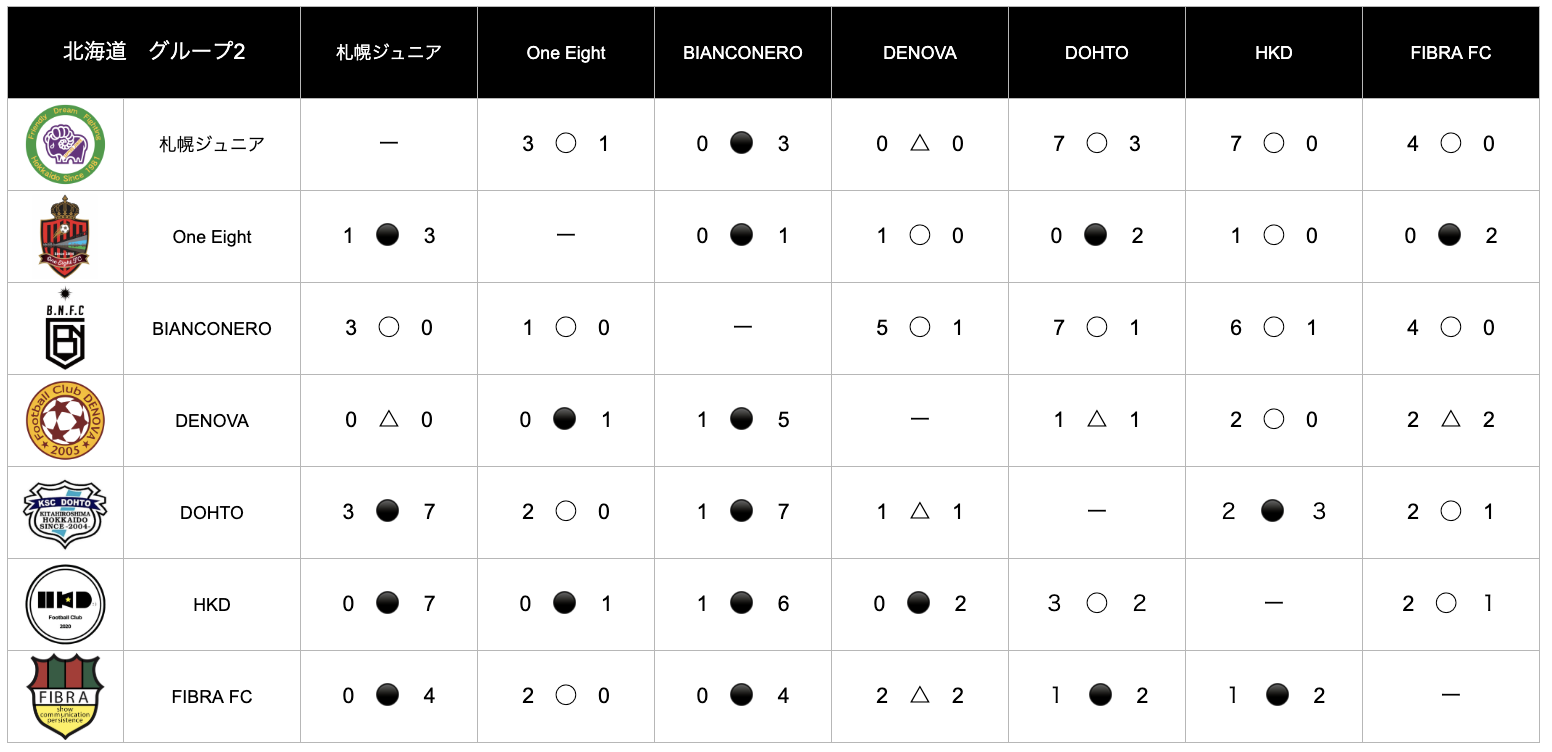Select the FIBRA FC column header

pyautogui.click(x=1450, y=53)
